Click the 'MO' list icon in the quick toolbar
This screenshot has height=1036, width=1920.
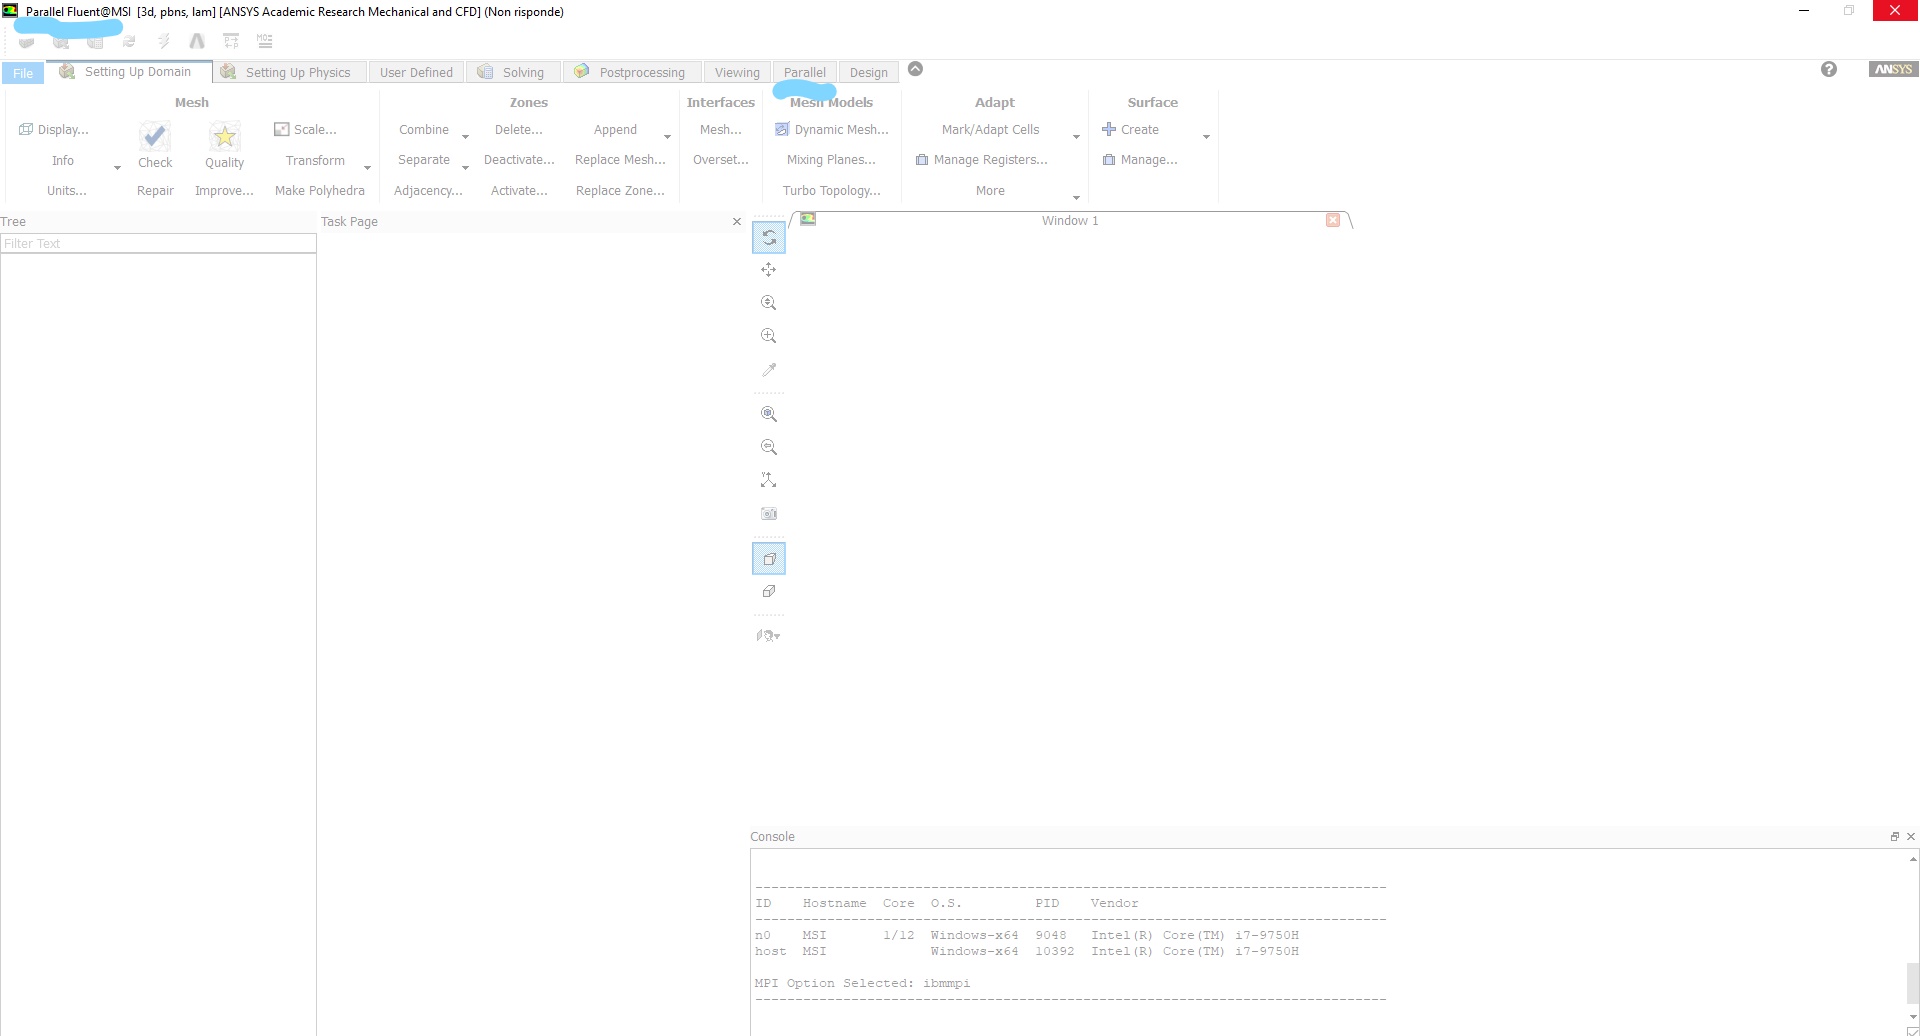pos(265,41)
